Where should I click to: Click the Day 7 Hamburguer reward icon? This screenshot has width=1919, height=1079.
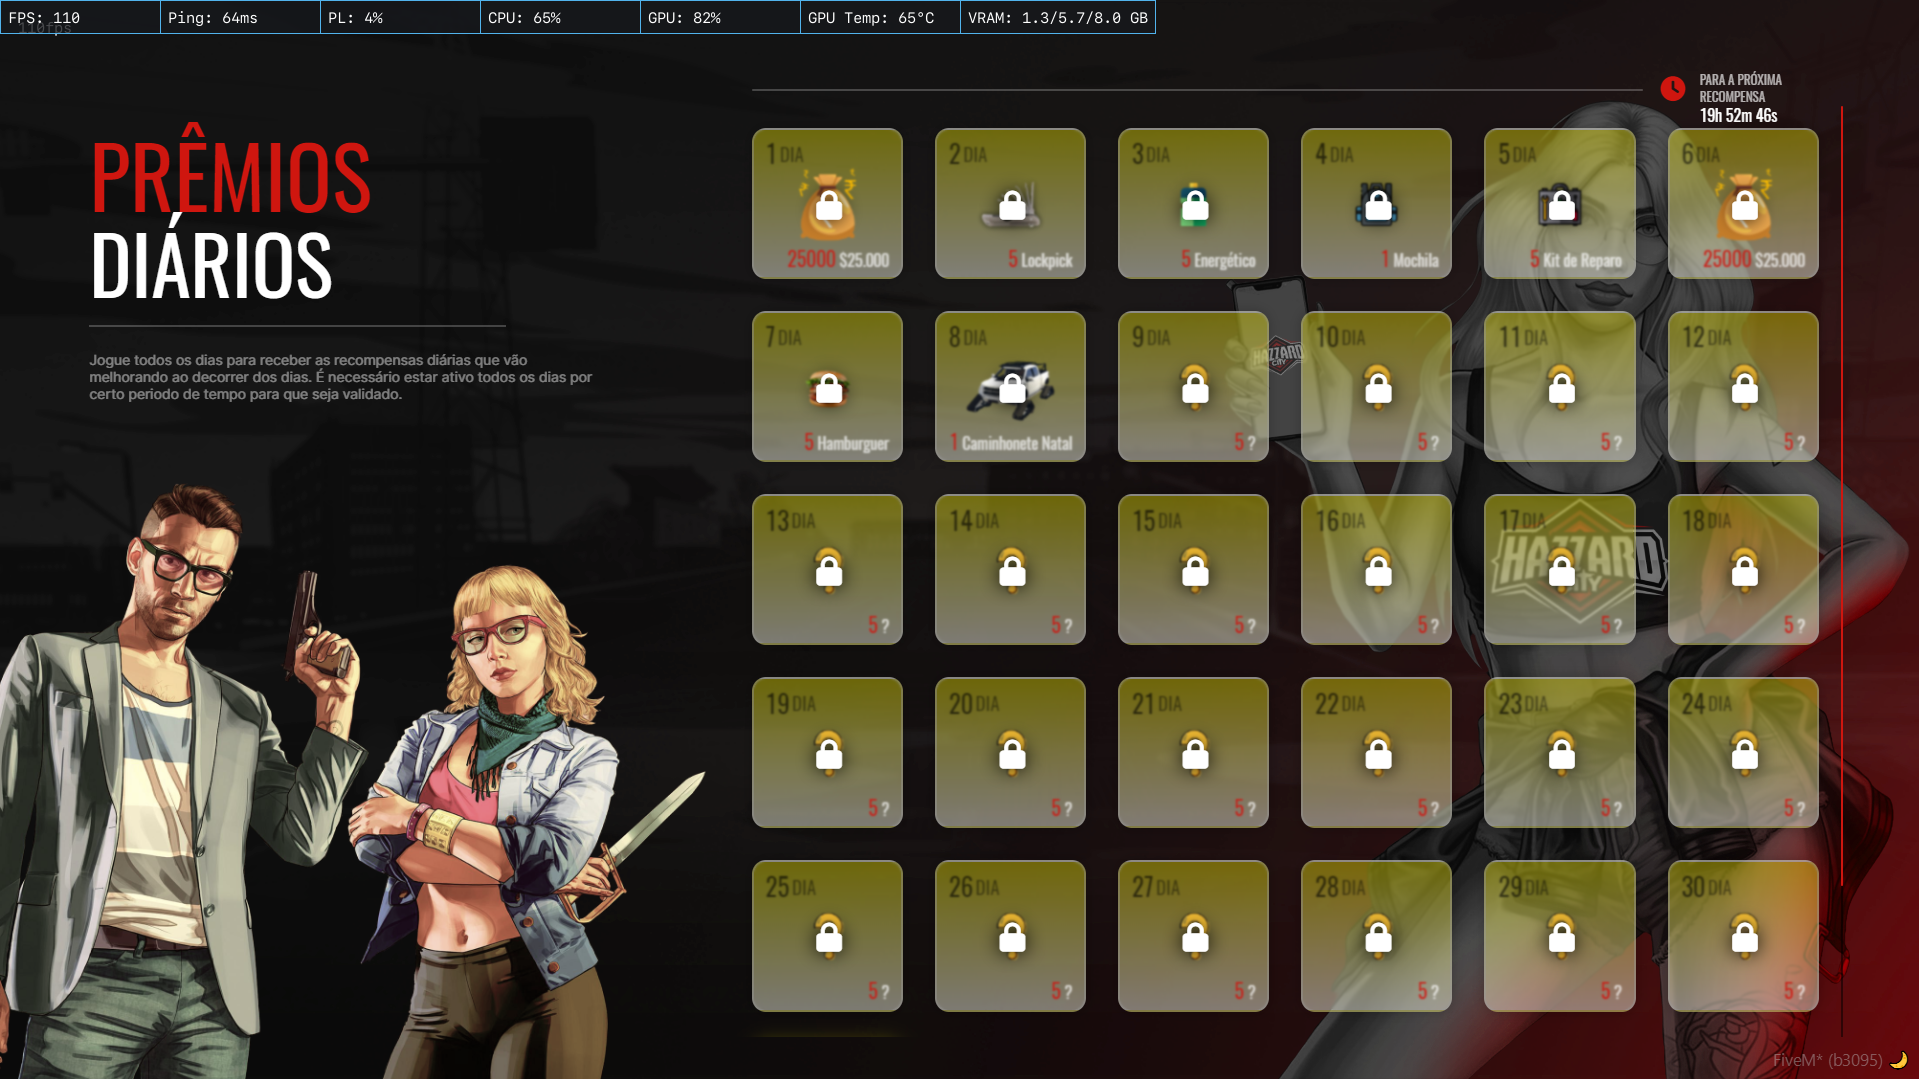tap(828, 388)
